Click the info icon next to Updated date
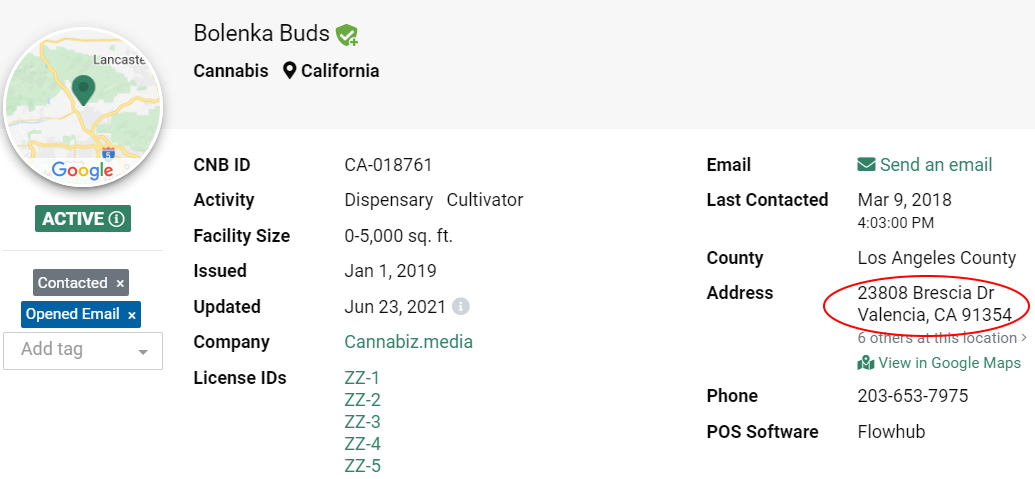The image size is (1035, 479). tap(461, 307)
